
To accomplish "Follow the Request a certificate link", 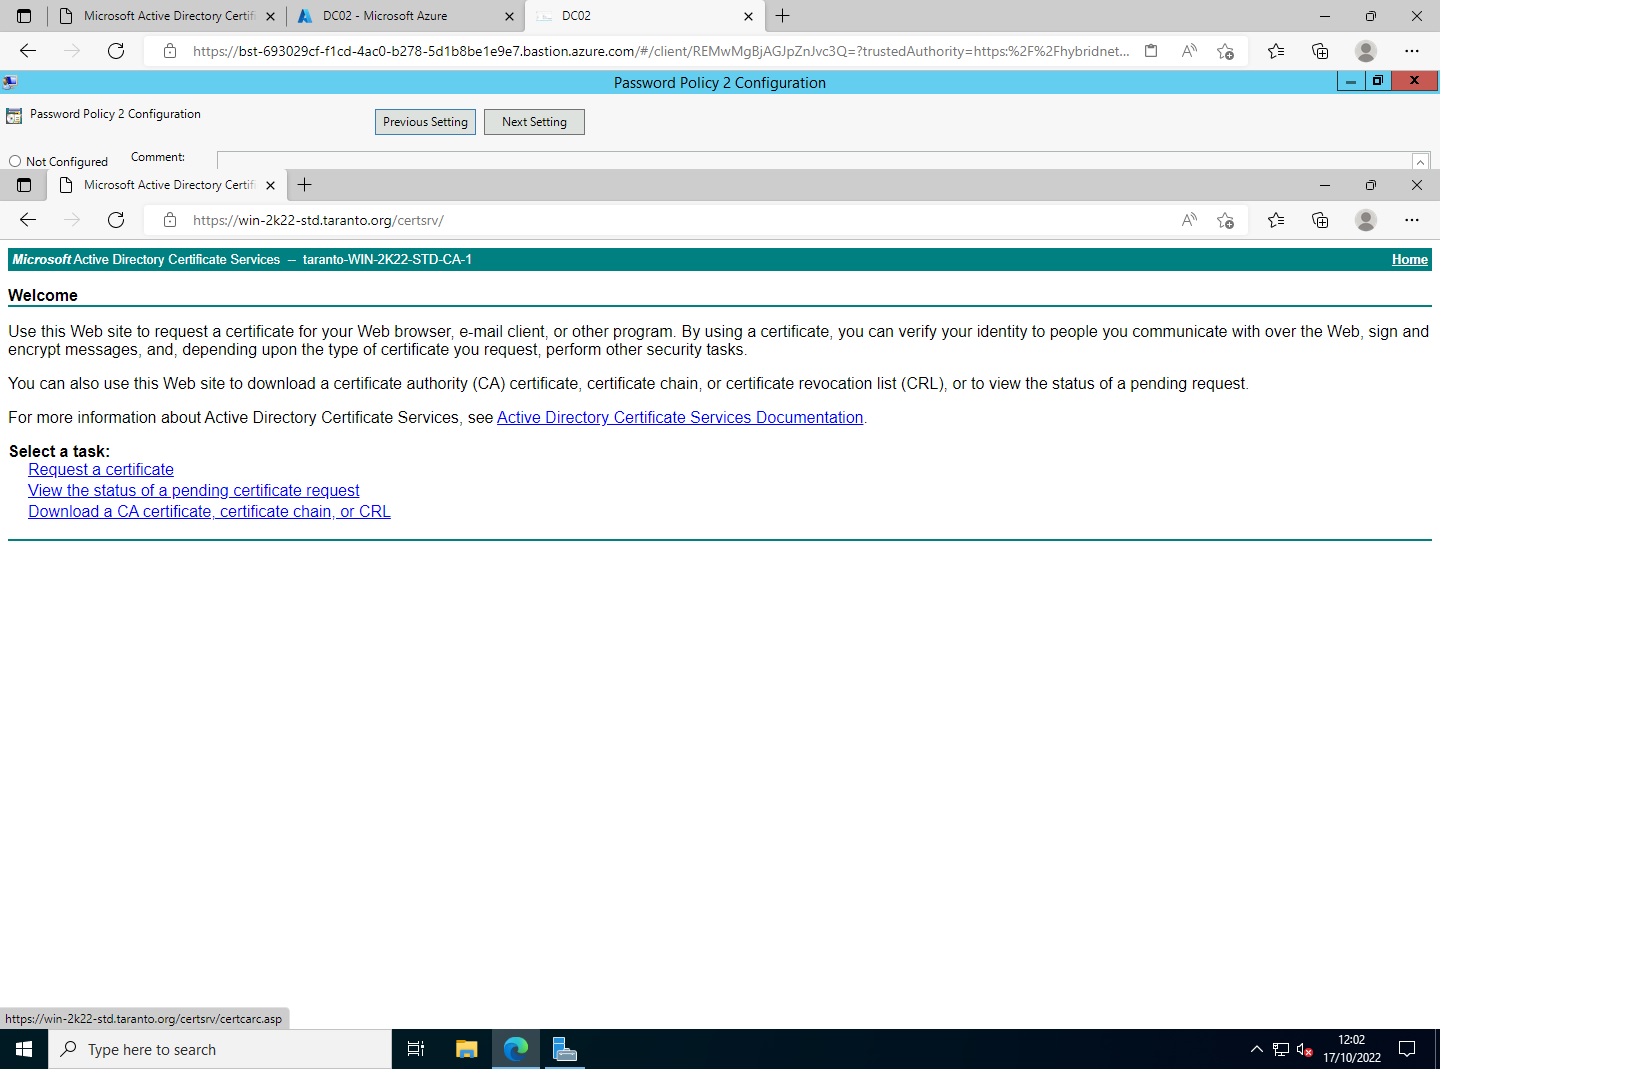I will (101, 470).
